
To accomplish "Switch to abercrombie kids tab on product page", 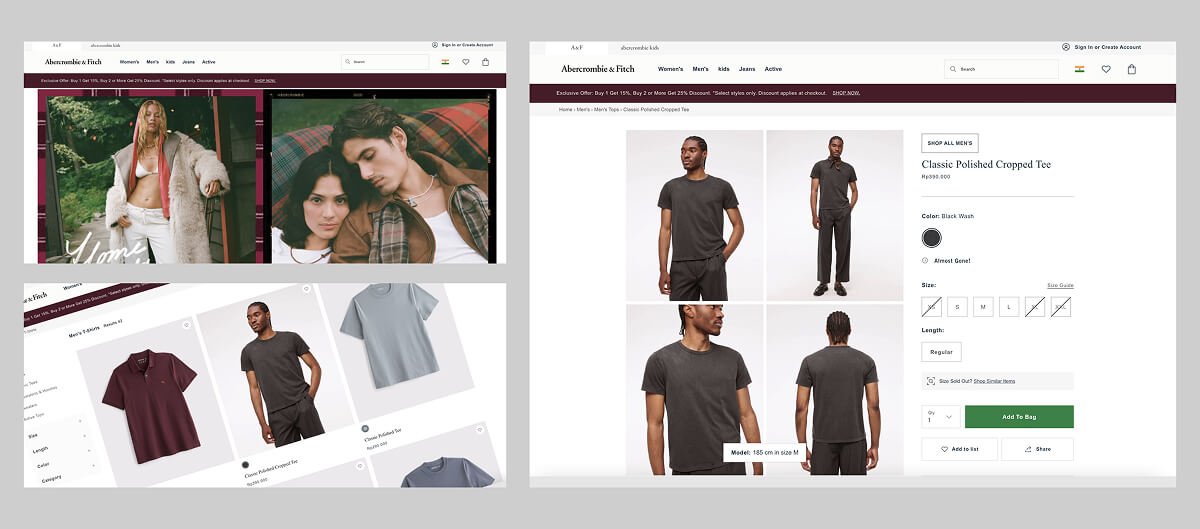I will click(x=639, y=47).
